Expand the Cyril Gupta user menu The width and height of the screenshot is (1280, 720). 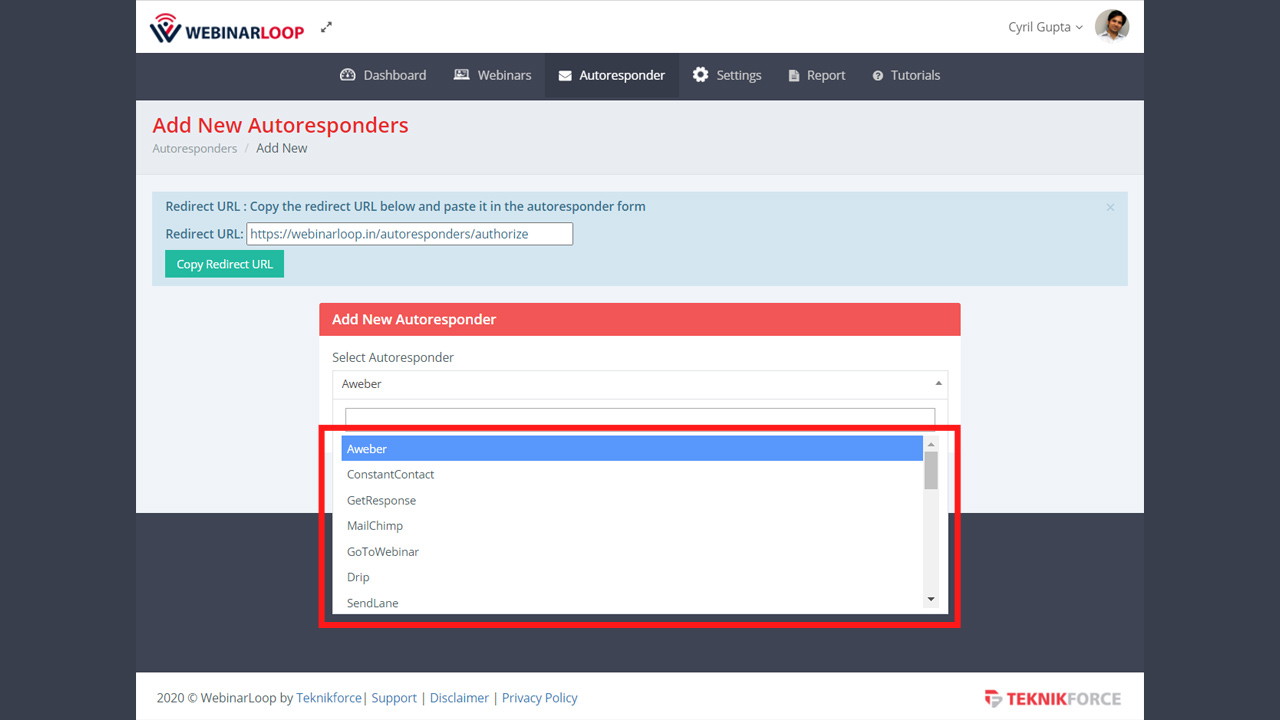(1045, 27)
